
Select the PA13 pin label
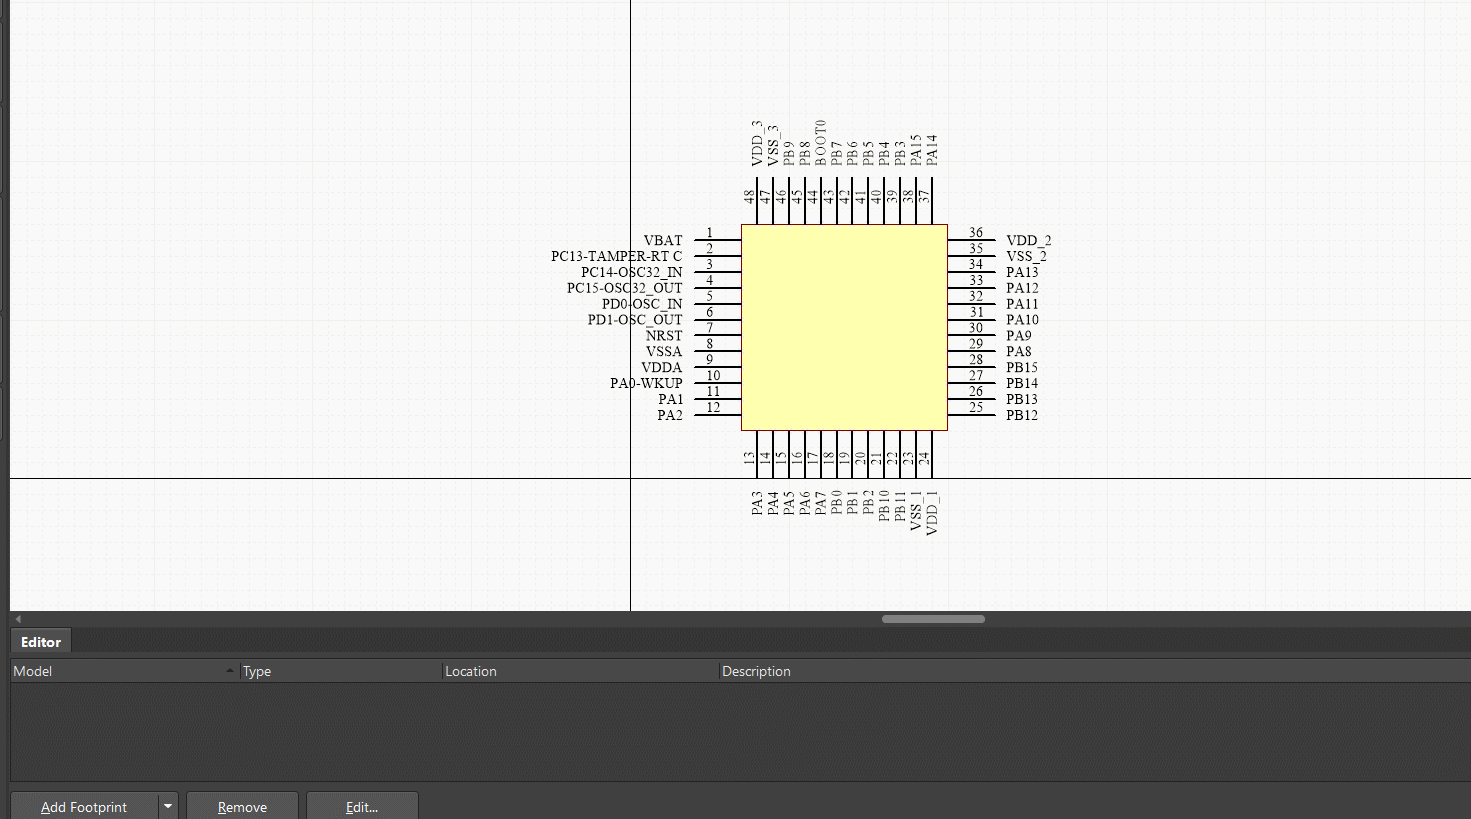coord(1022,273)
